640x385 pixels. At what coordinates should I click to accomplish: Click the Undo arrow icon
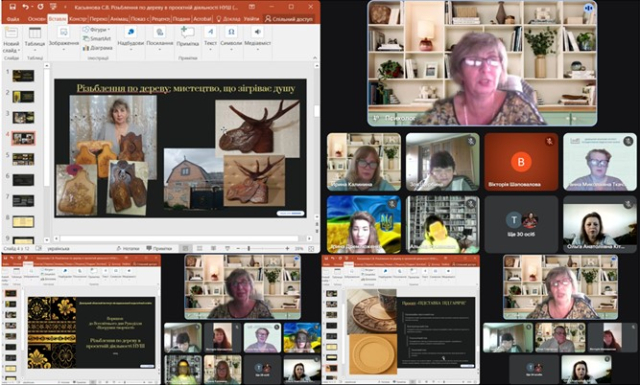(x=26, y=7)
